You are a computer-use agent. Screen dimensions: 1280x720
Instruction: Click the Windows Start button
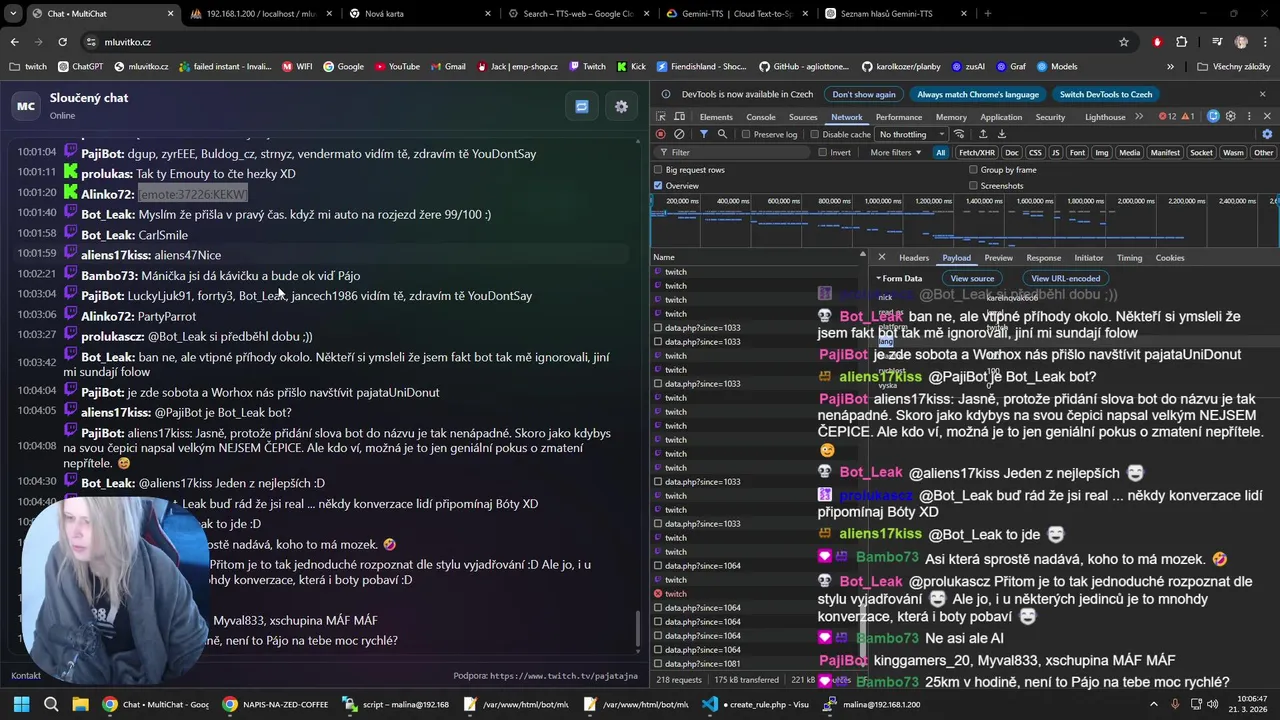click(x=21, y=704)
